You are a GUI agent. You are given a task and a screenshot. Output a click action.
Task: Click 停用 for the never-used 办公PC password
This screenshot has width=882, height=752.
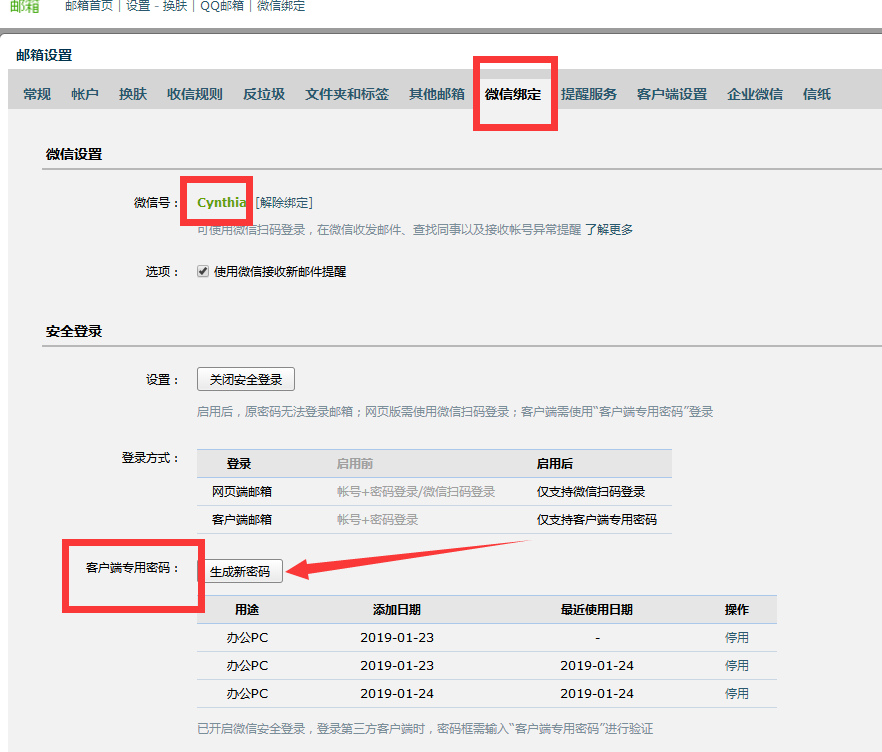click(x=737, y=637)
